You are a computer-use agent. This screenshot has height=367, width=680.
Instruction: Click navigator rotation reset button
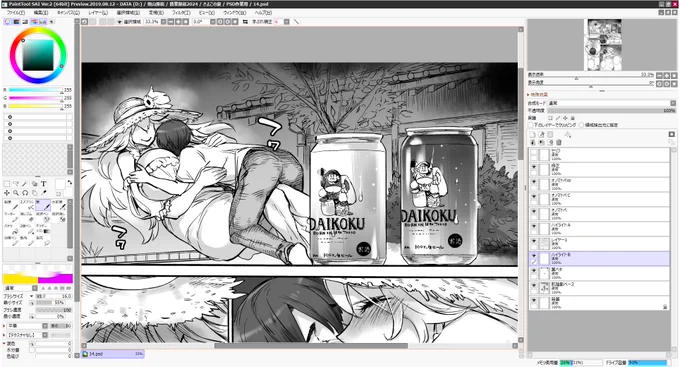[674, 83]
